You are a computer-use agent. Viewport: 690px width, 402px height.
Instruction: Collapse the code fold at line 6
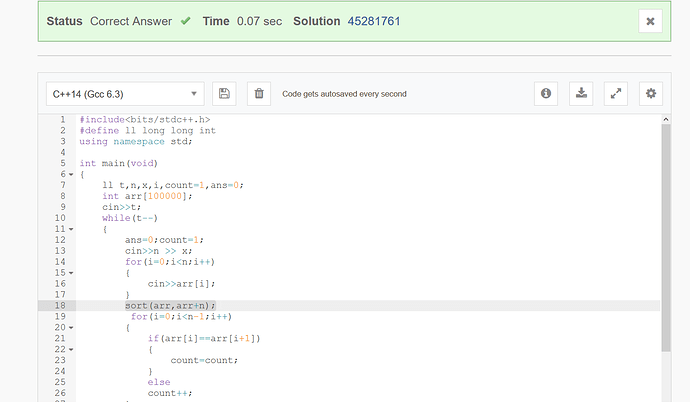click(71, 174)
